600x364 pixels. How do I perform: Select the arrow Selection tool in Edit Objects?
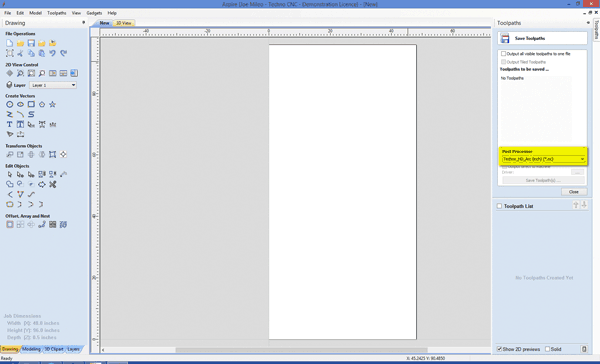point(10,175)
